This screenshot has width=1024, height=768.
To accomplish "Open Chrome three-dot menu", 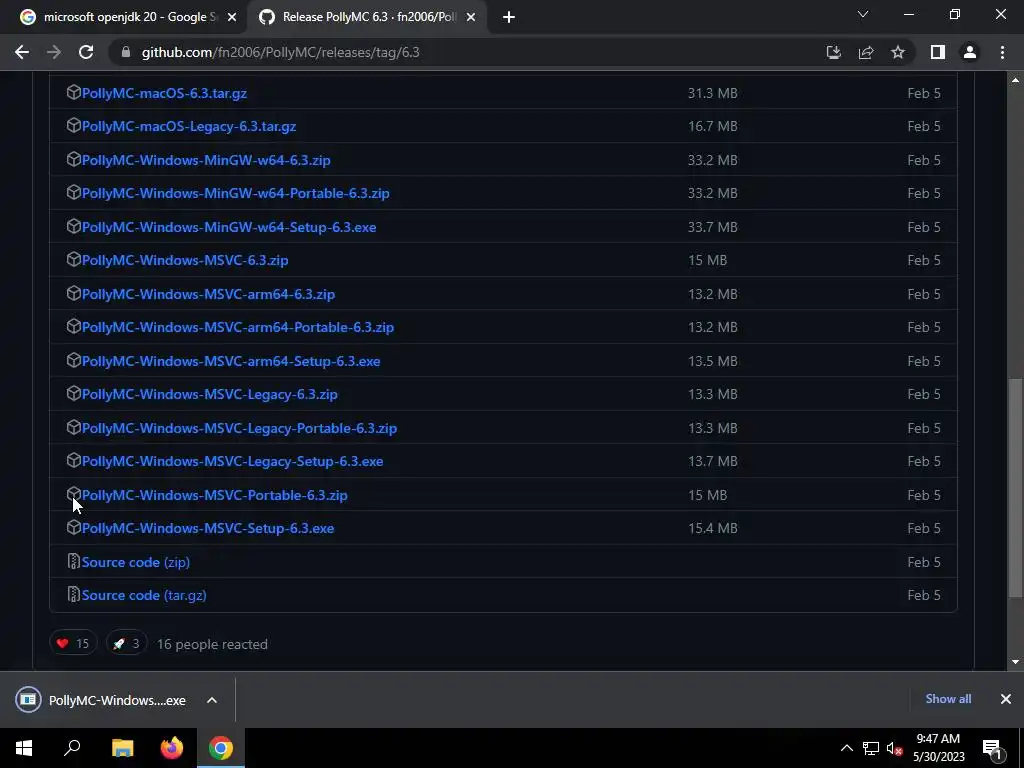I will (x=1002, y=52).
